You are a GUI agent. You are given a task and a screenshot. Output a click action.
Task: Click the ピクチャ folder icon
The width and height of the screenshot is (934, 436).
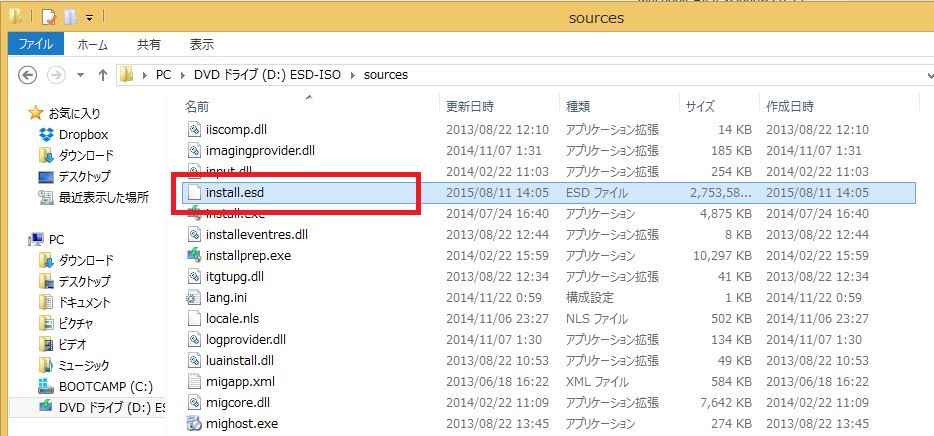[46, 323]
